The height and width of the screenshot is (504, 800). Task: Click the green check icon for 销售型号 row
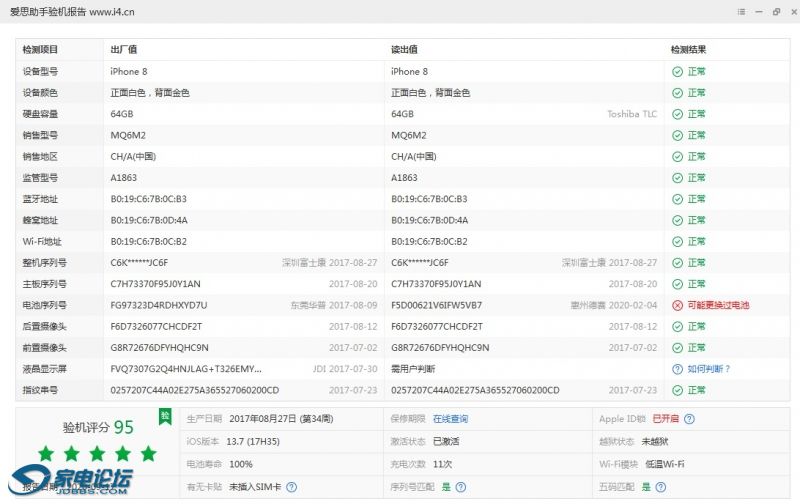677,136
